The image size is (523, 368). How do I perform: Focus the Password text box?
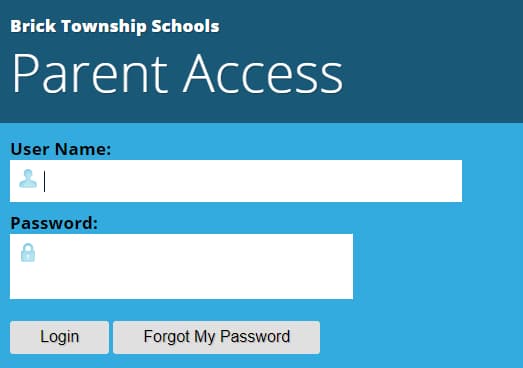181,267
